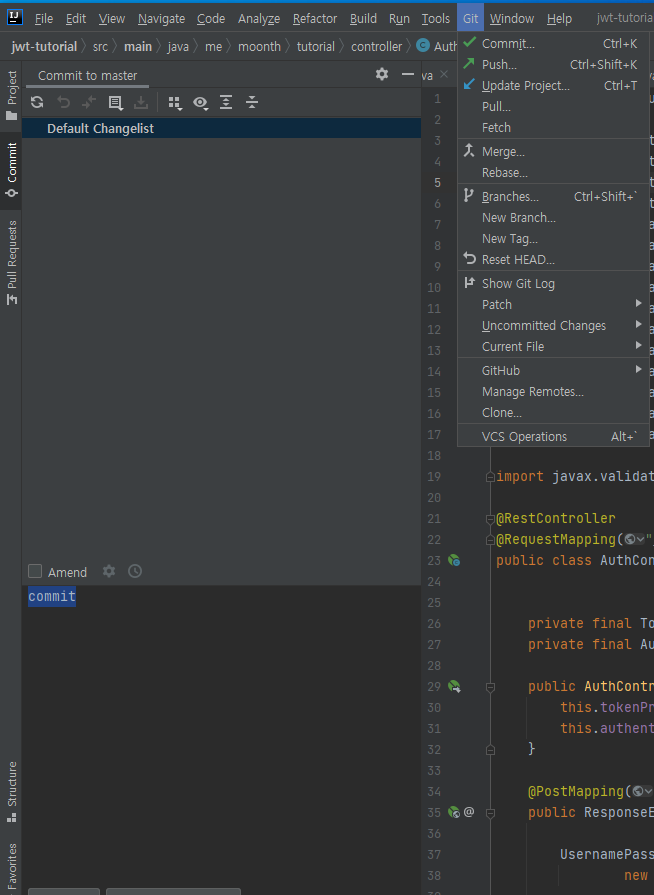Show commit message history clock icon
This screenshot has width=654, height=895.
135,571
